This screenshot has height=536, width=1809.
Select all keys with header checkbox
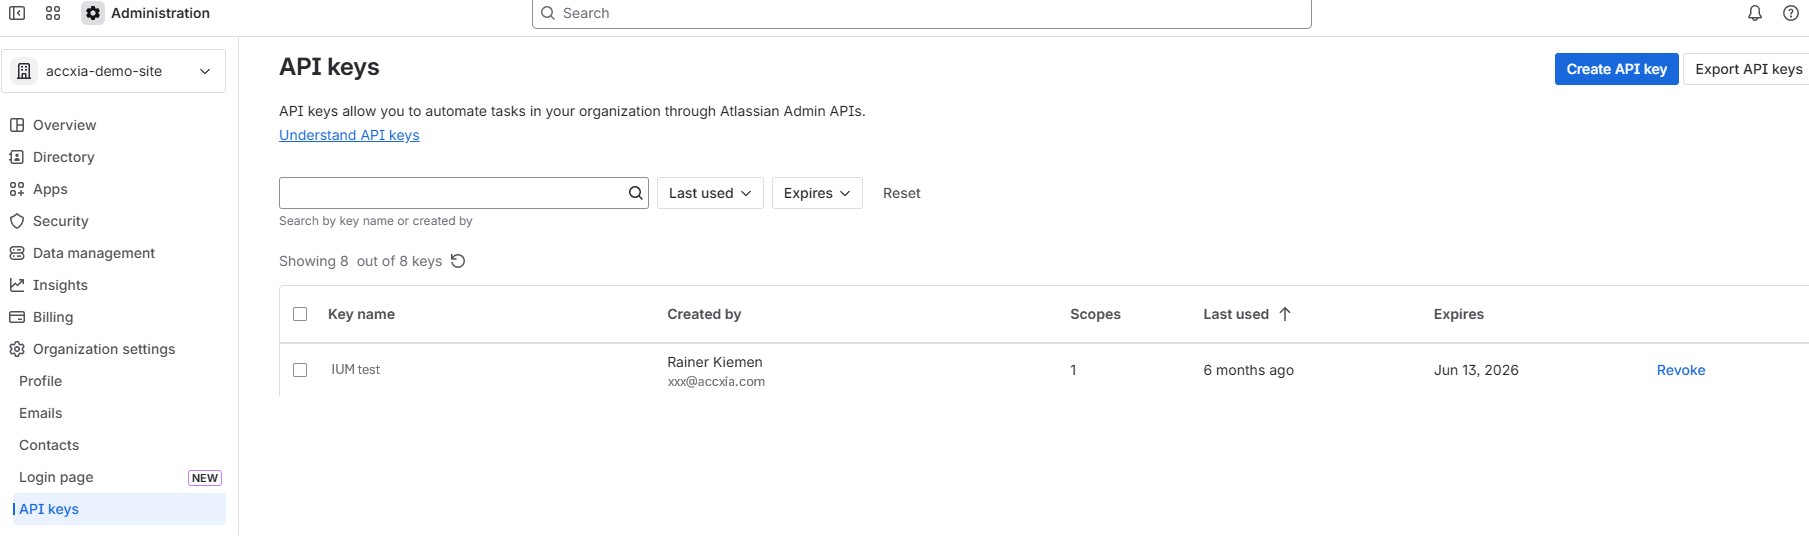tap(300, 314)
